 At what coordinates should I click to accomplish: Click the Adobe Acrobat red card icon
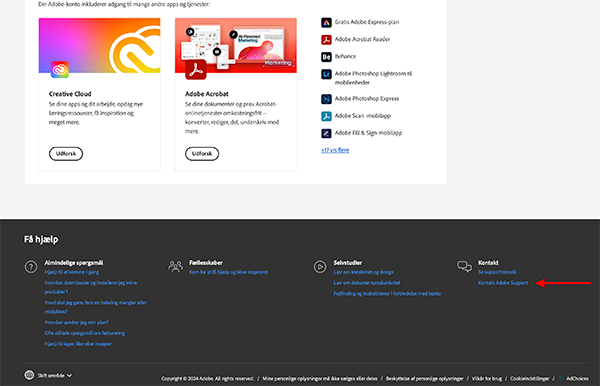point(196,70)
